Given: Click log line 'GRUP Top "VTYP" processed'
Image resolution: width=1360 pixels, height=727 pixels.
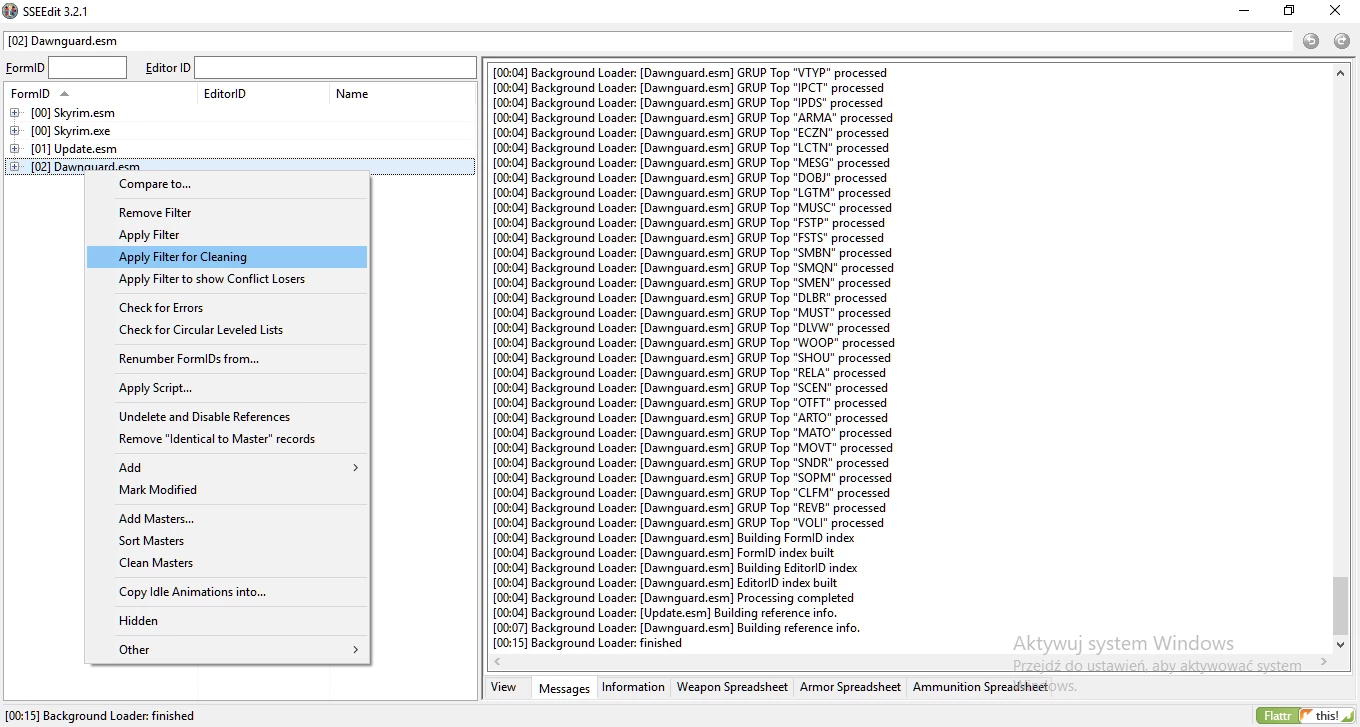Looking at the screenshot, I should pyautogui.click(x=689, y=73).
